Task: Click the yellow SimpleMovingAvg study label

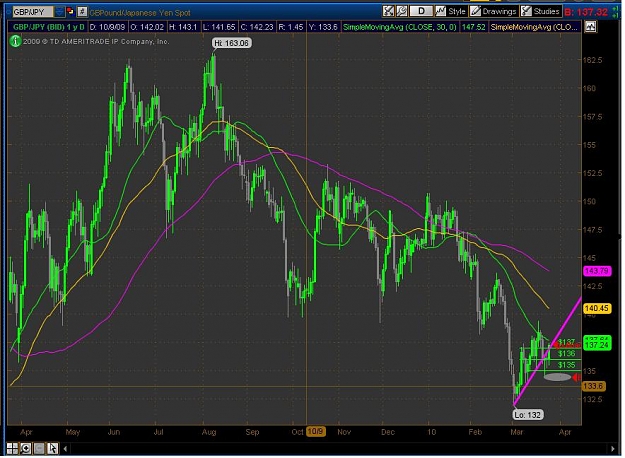Action: click(x=534, y=27)
